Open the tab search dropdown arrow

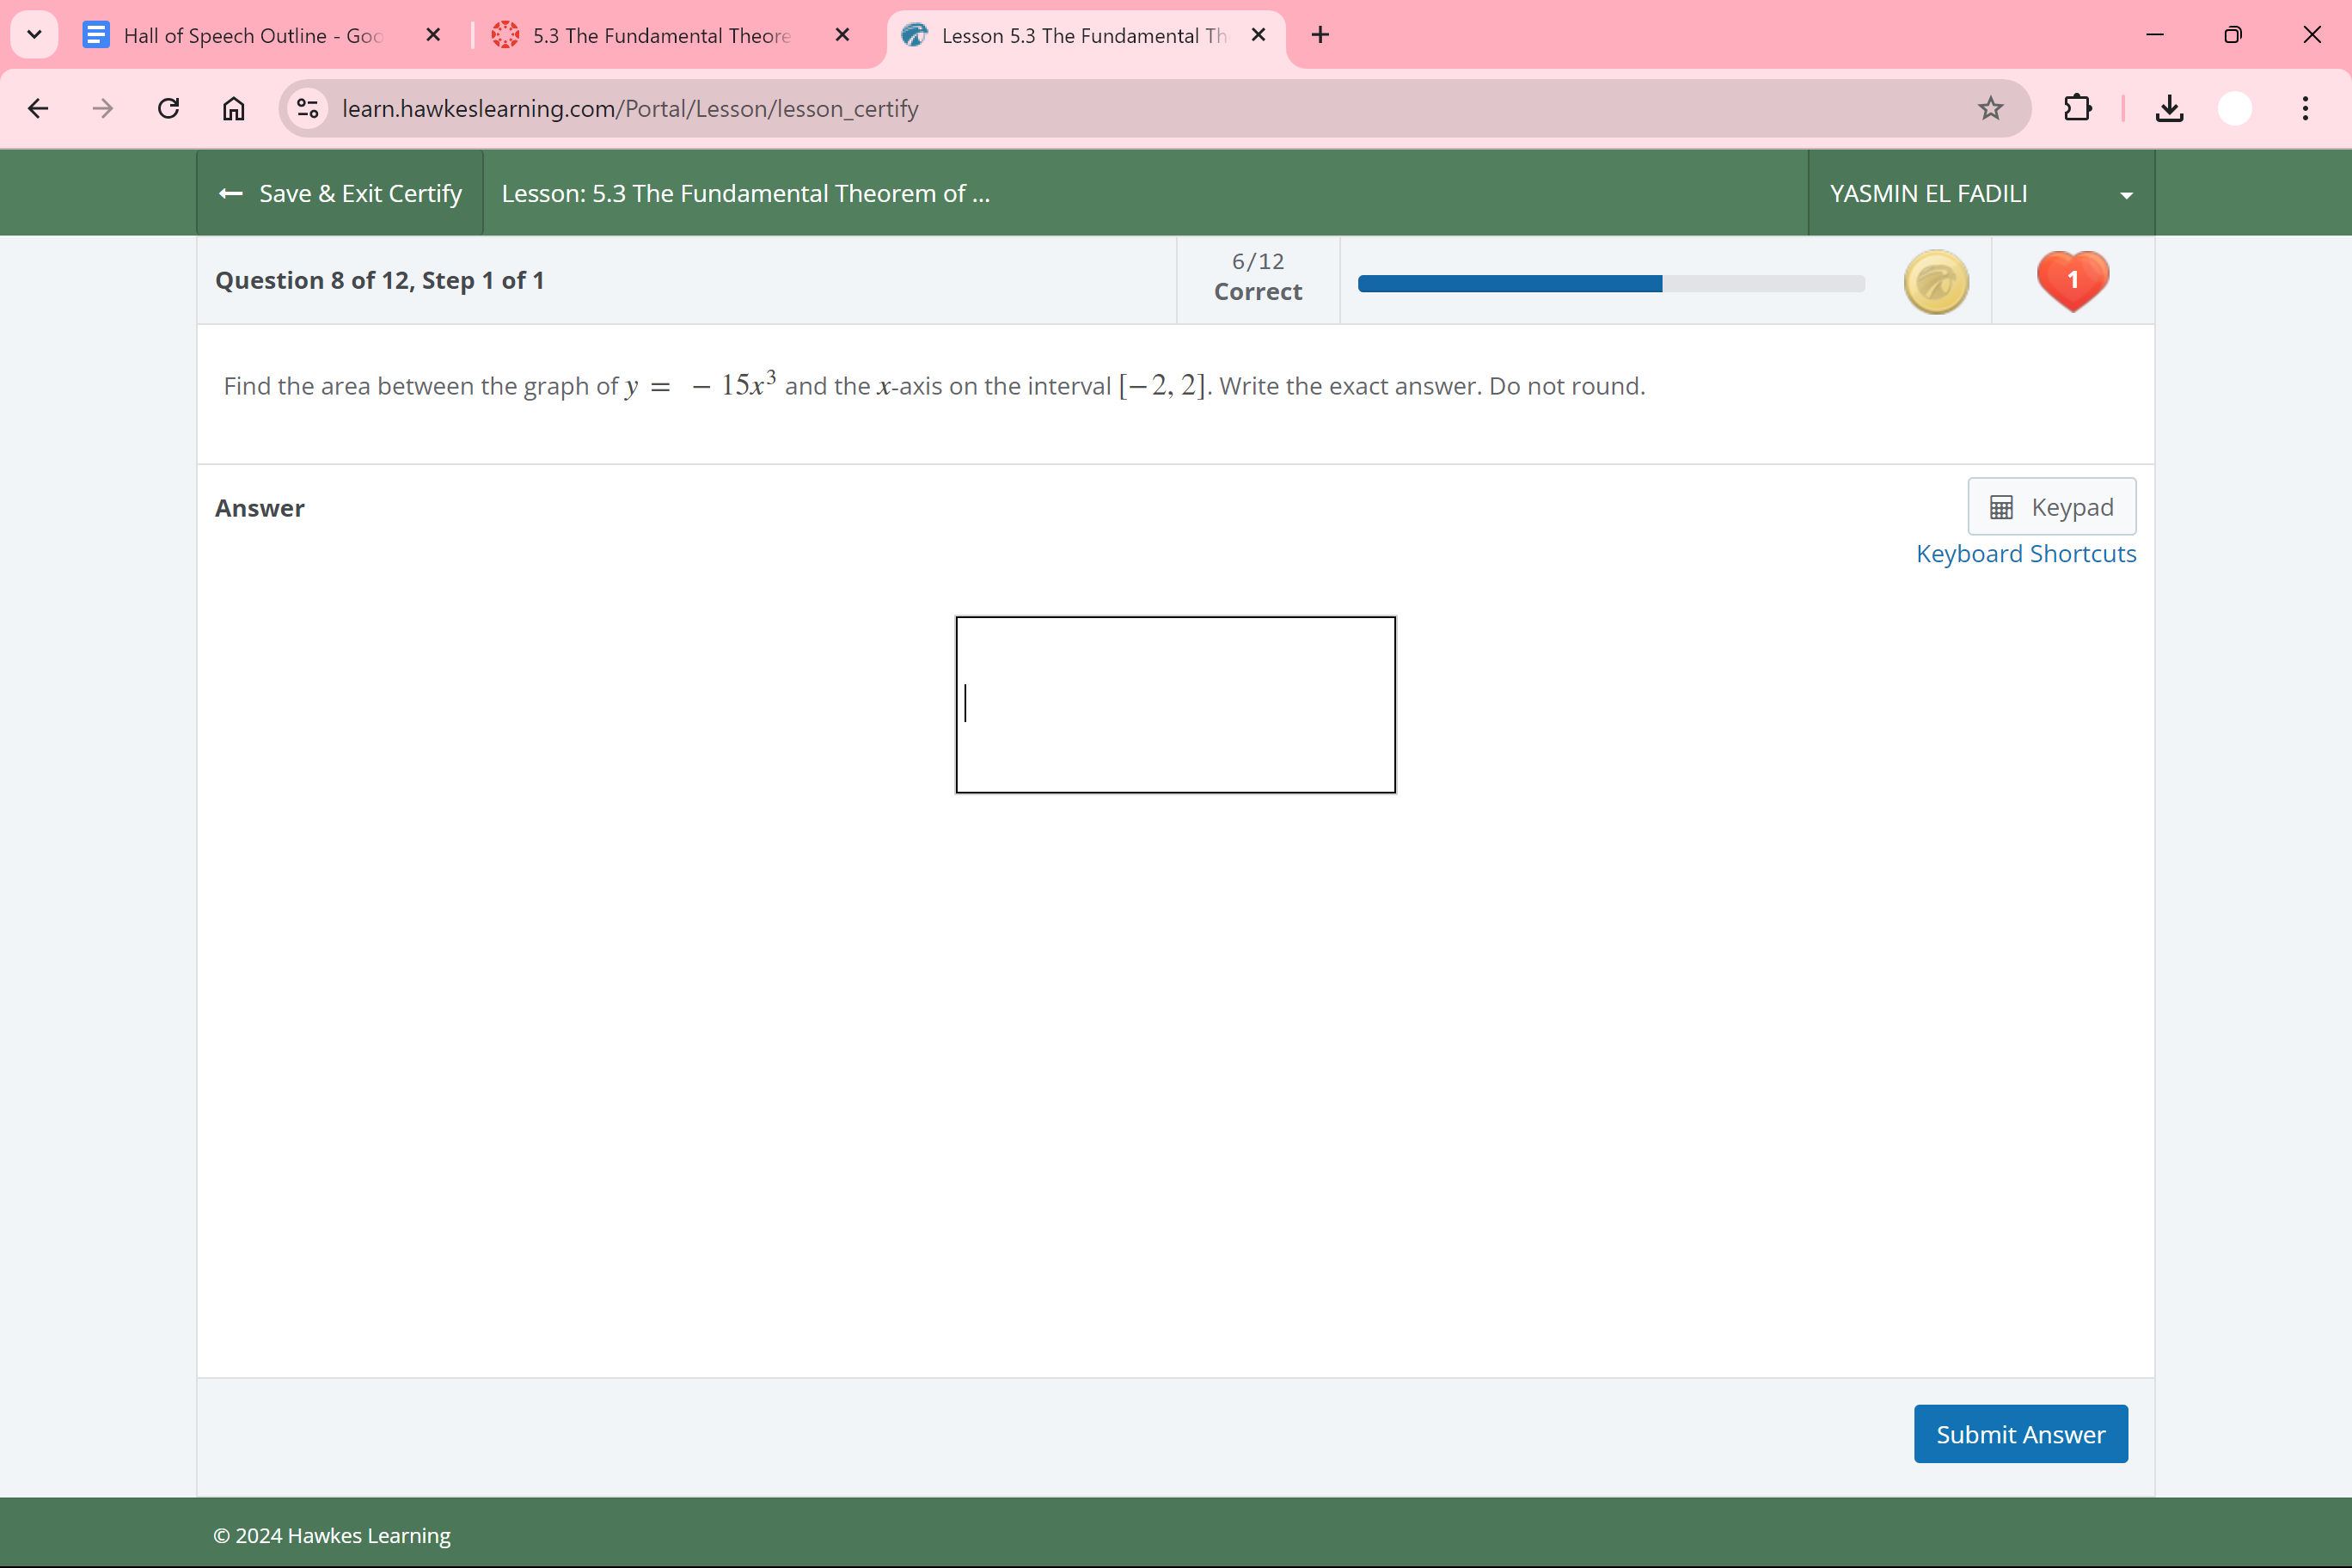(34, 35)
